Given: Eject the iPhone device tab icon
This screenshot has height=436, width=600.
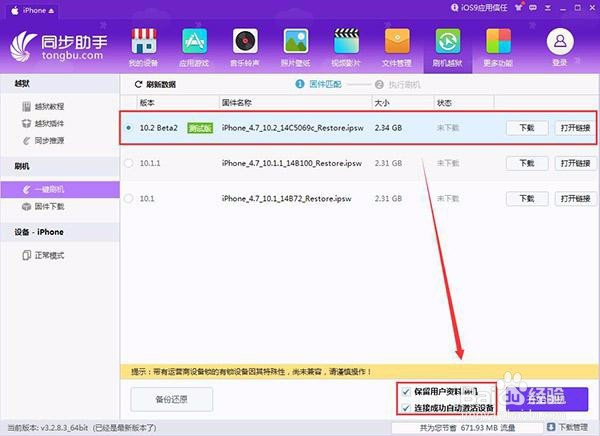Looking at the screenshot, I should point(51,11).
